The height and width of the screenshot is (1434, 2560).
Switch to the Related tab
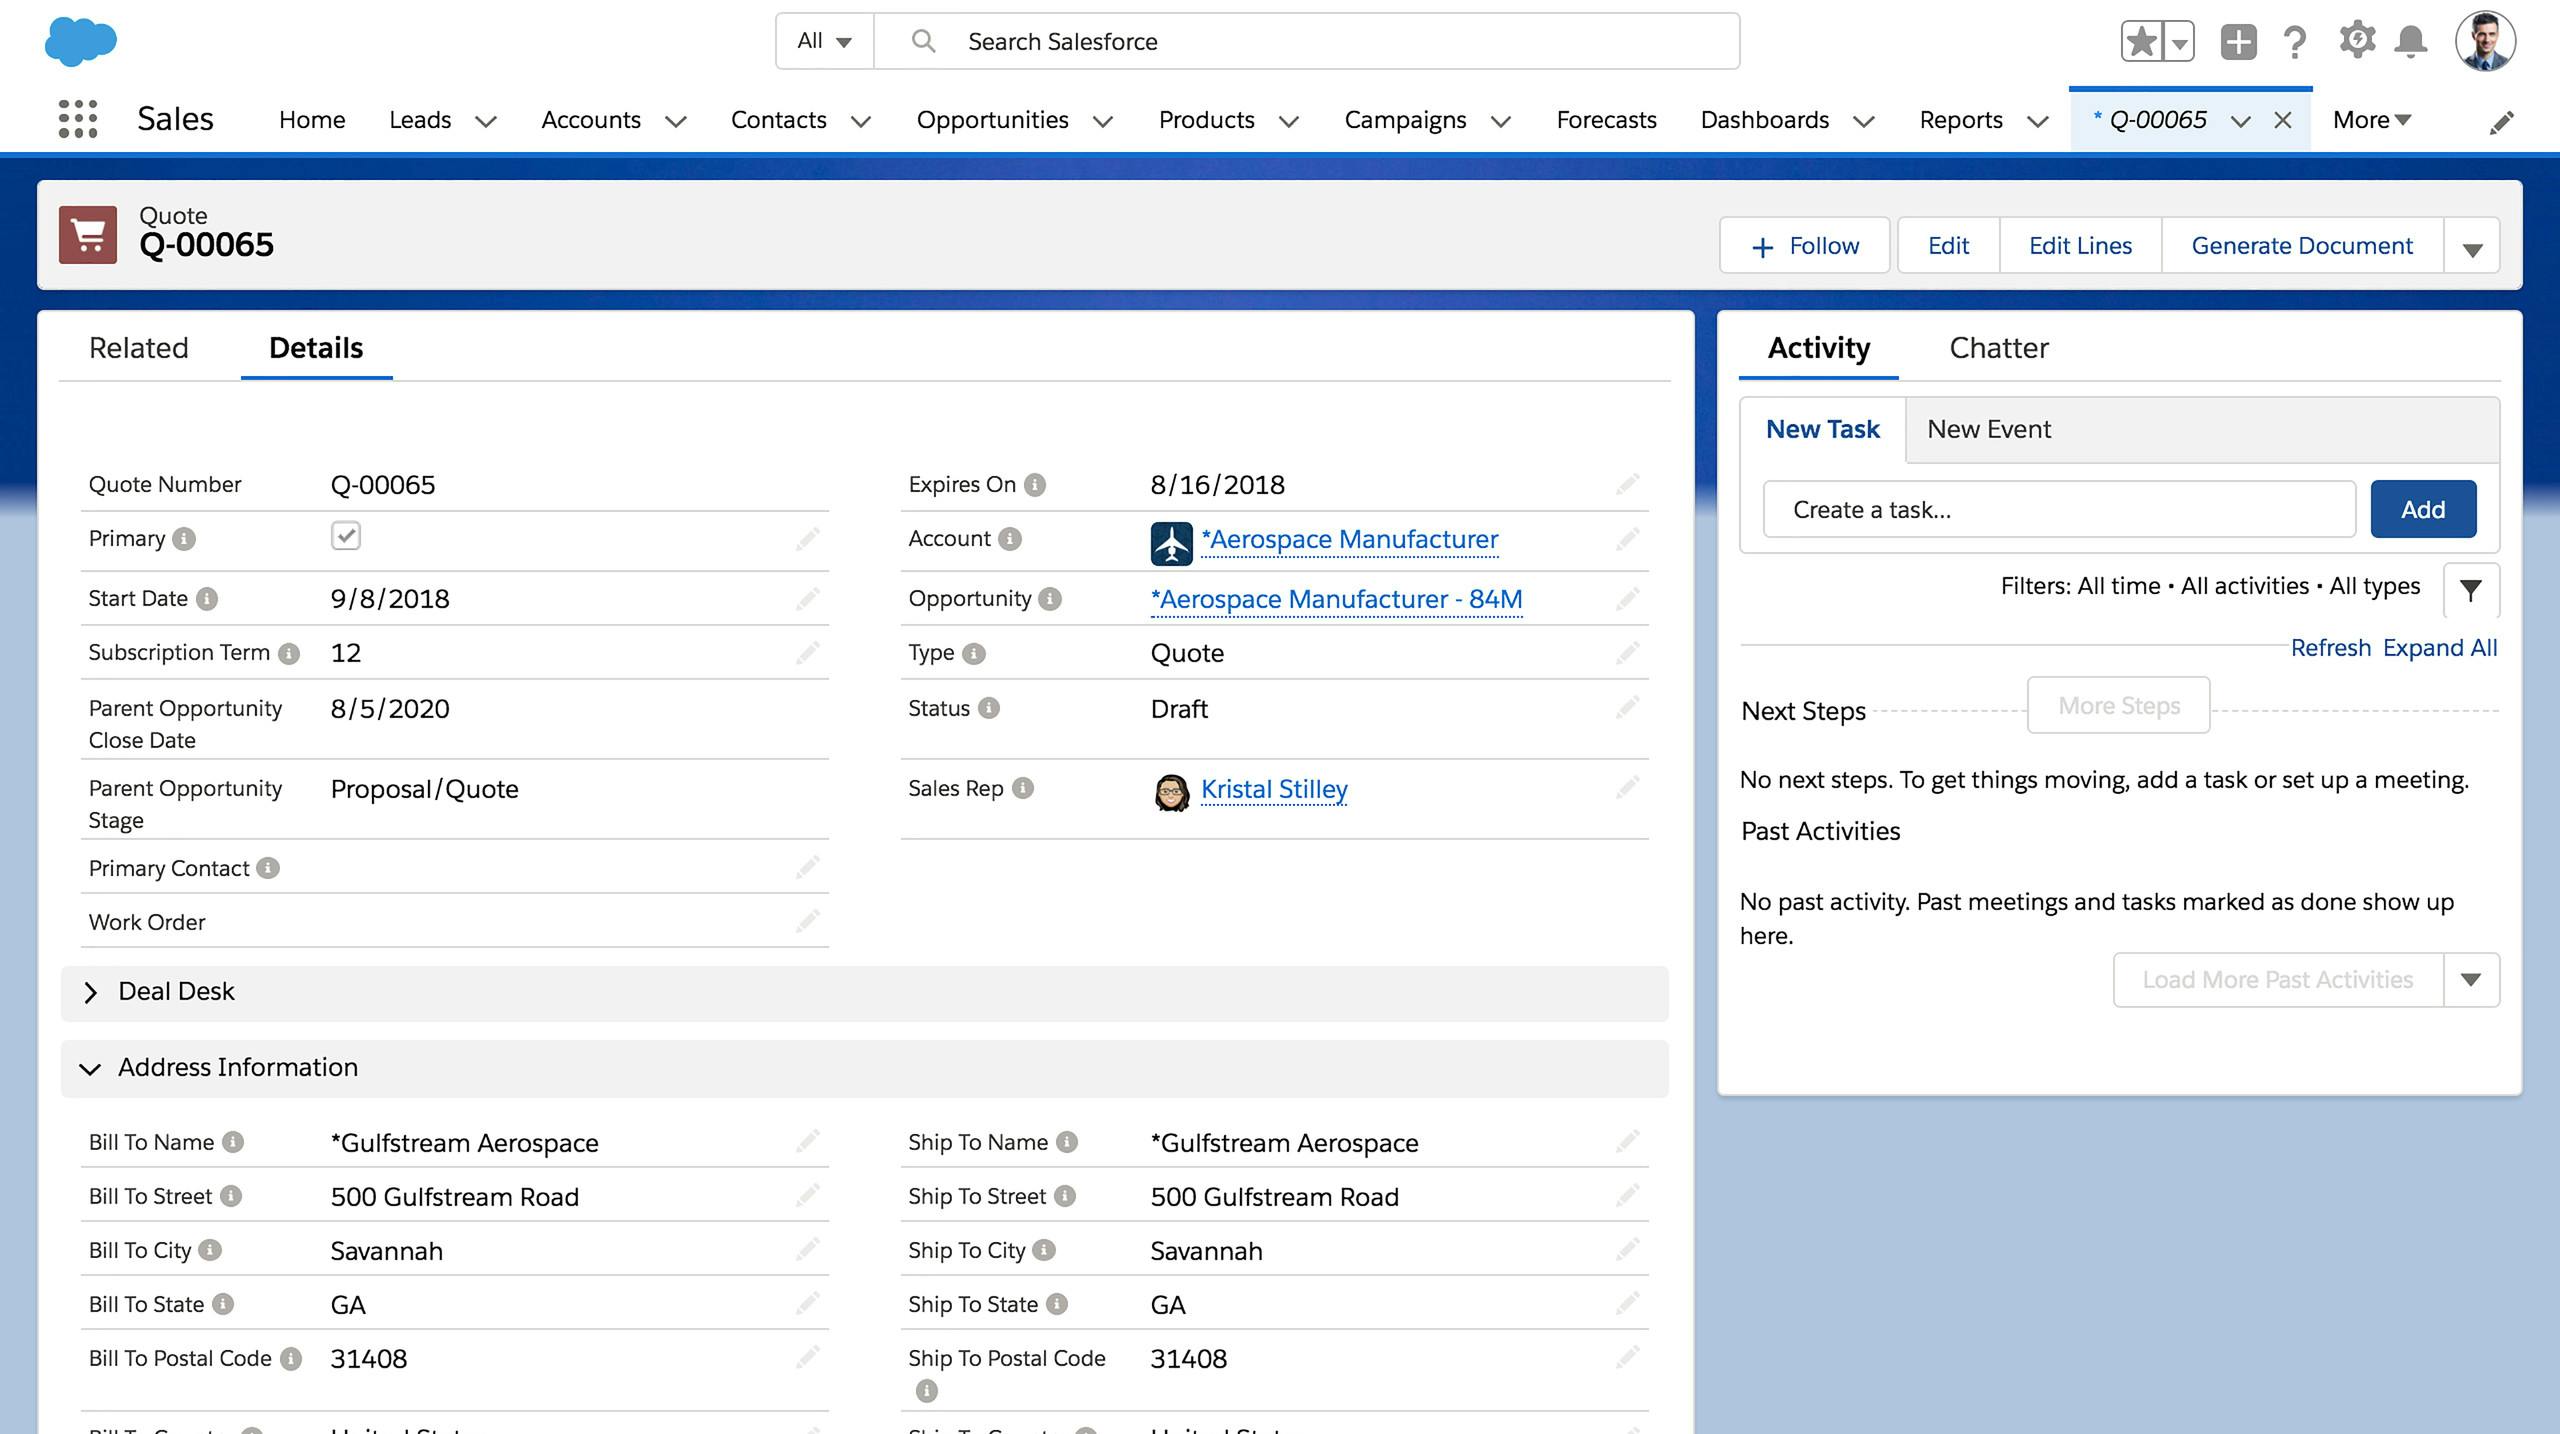pyautogui.click(x=139, y=348)
